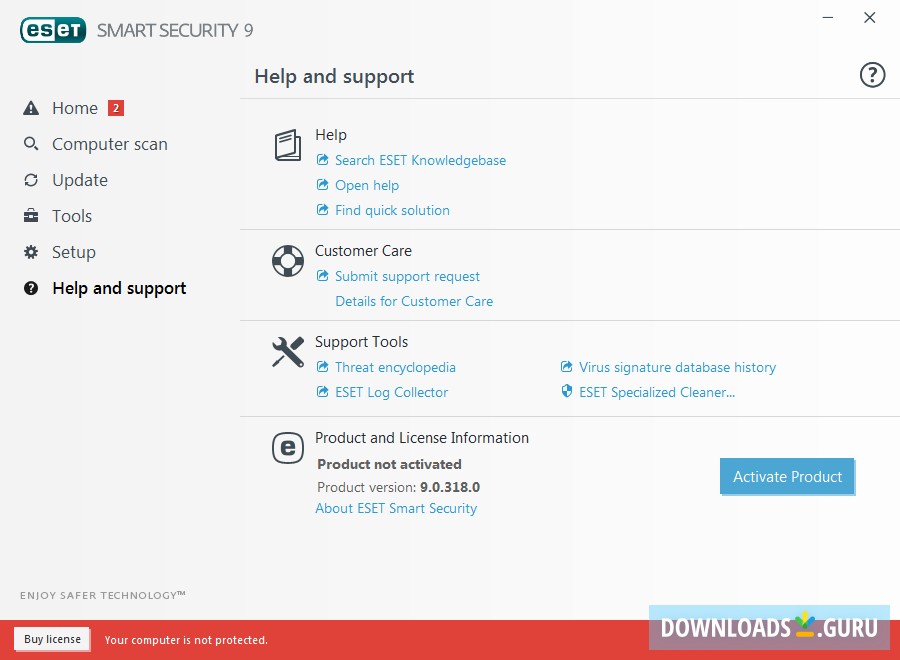The width and height of the screenshot is (900, 660).
Task: Click the 'SMART SECURITY 9' title text
Action: (175, 30)
